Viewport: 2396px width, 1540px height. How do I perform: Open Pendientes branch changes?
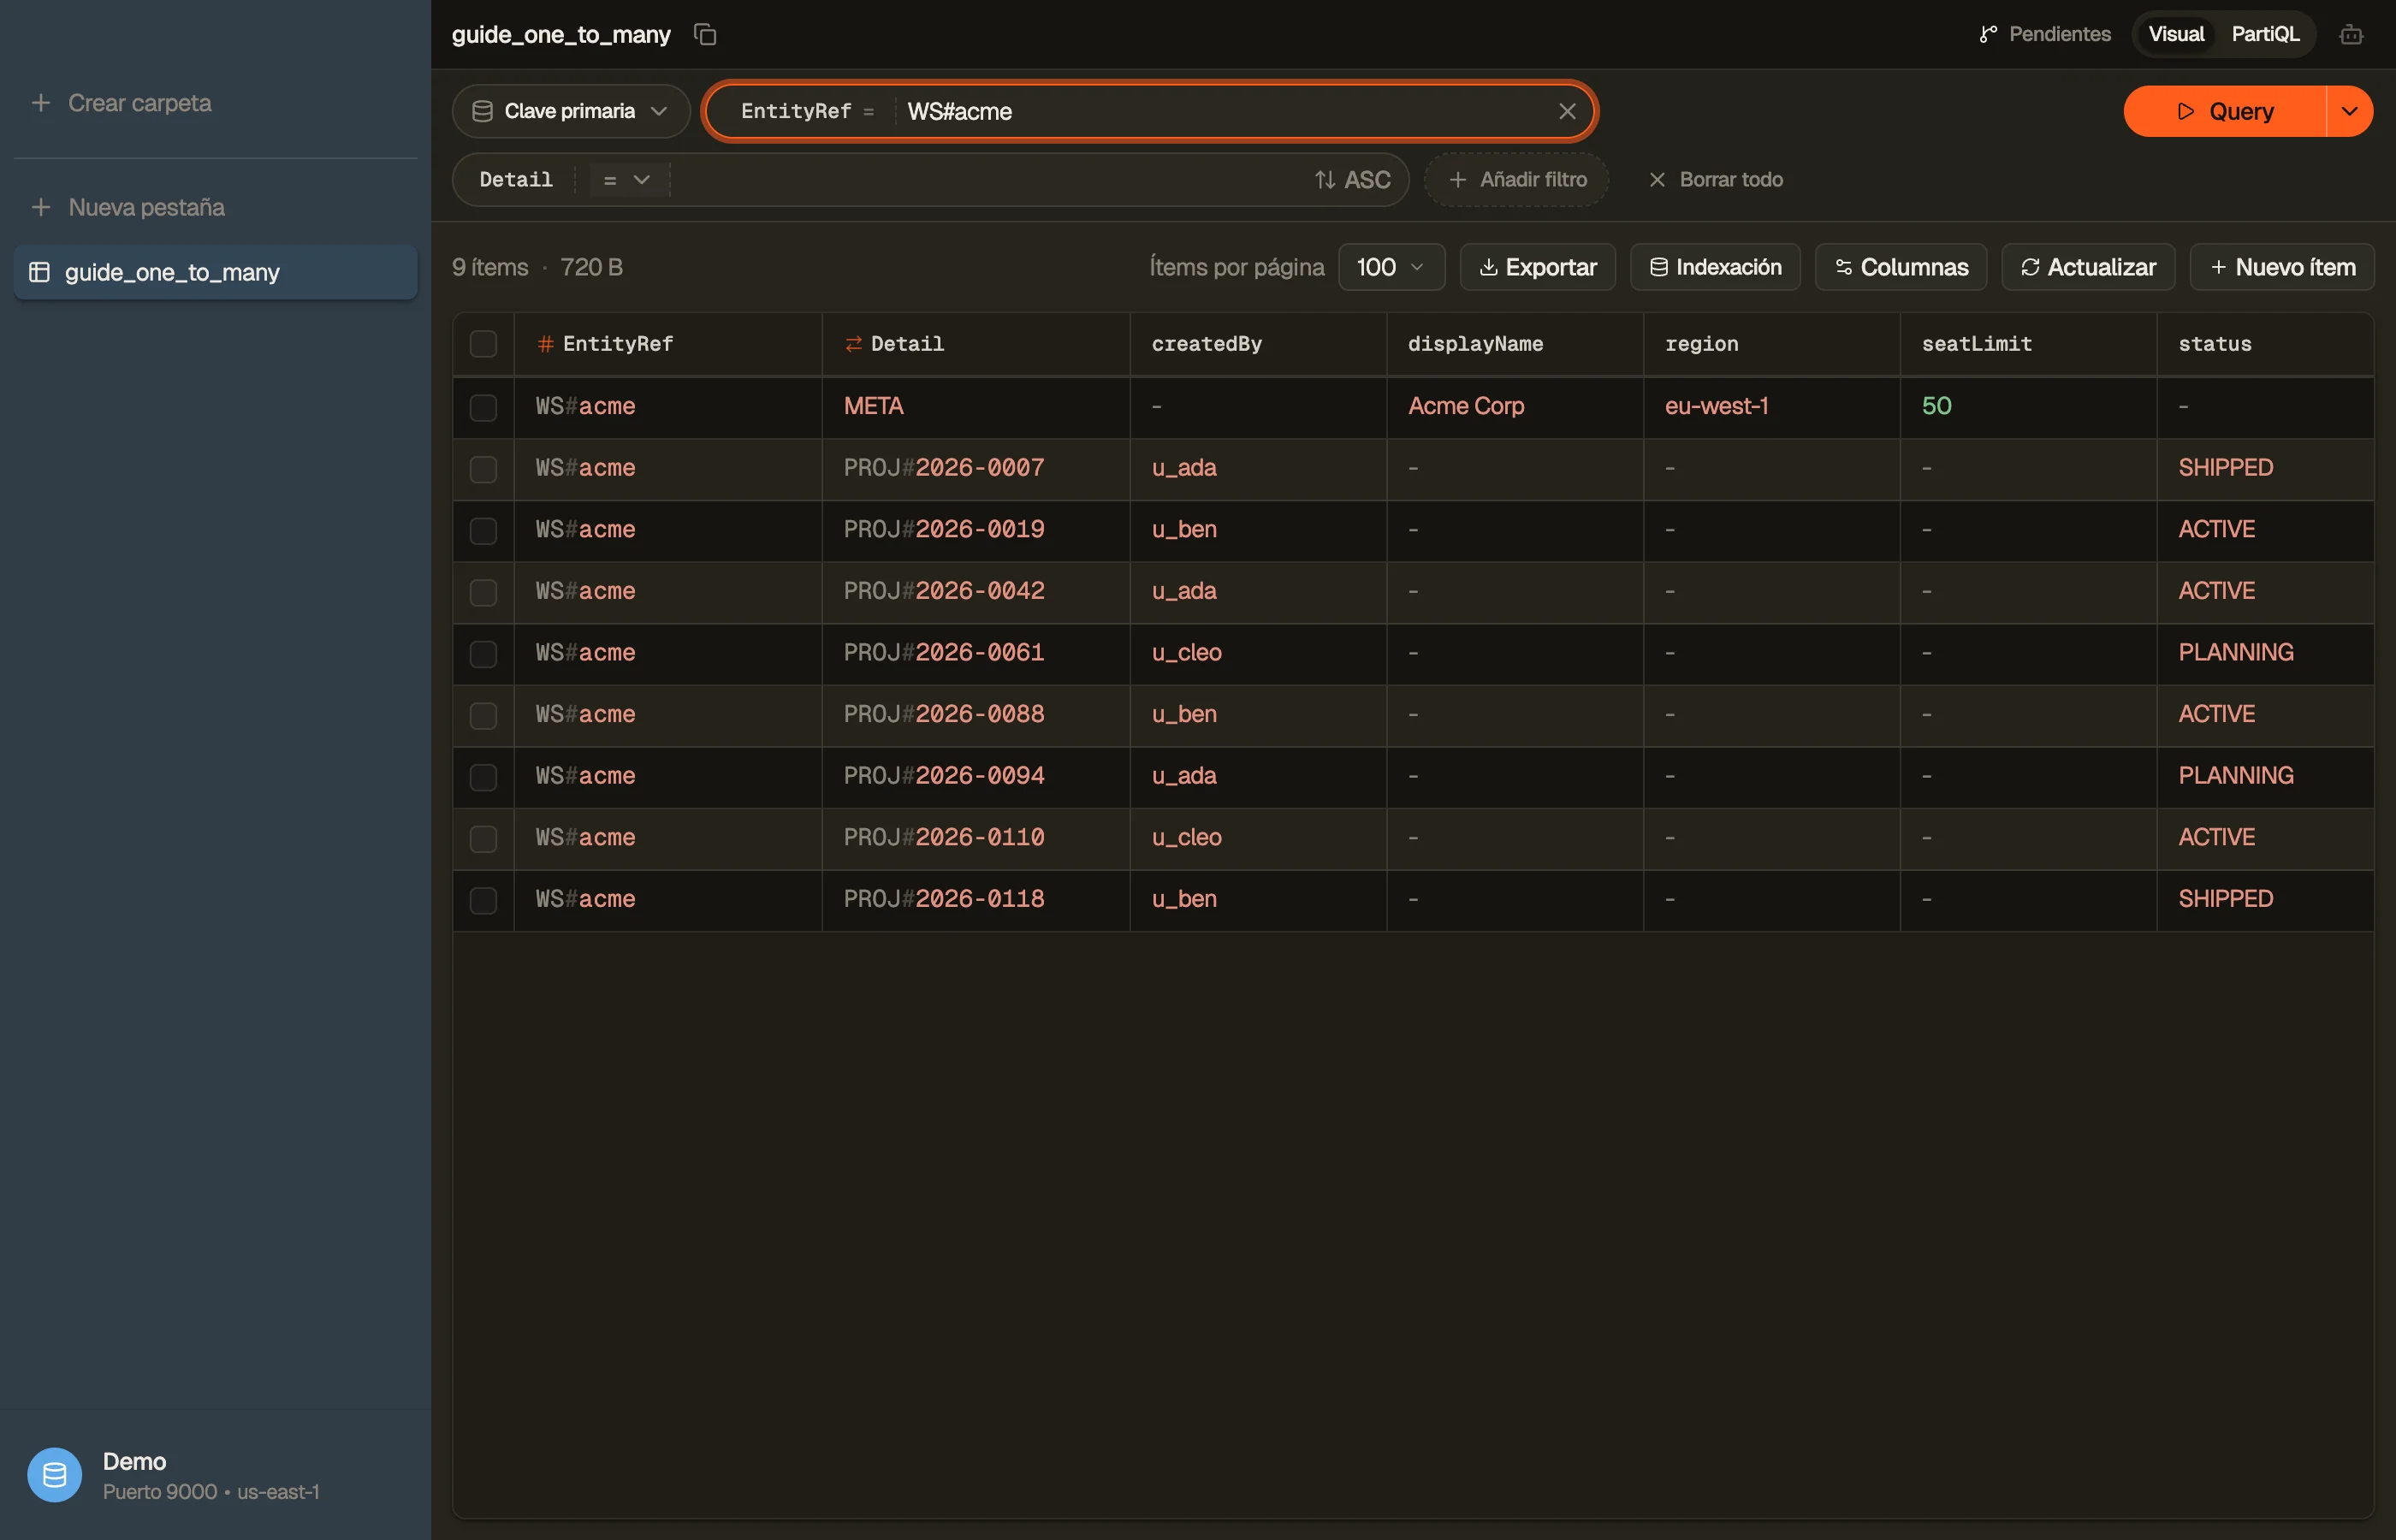2045,34
